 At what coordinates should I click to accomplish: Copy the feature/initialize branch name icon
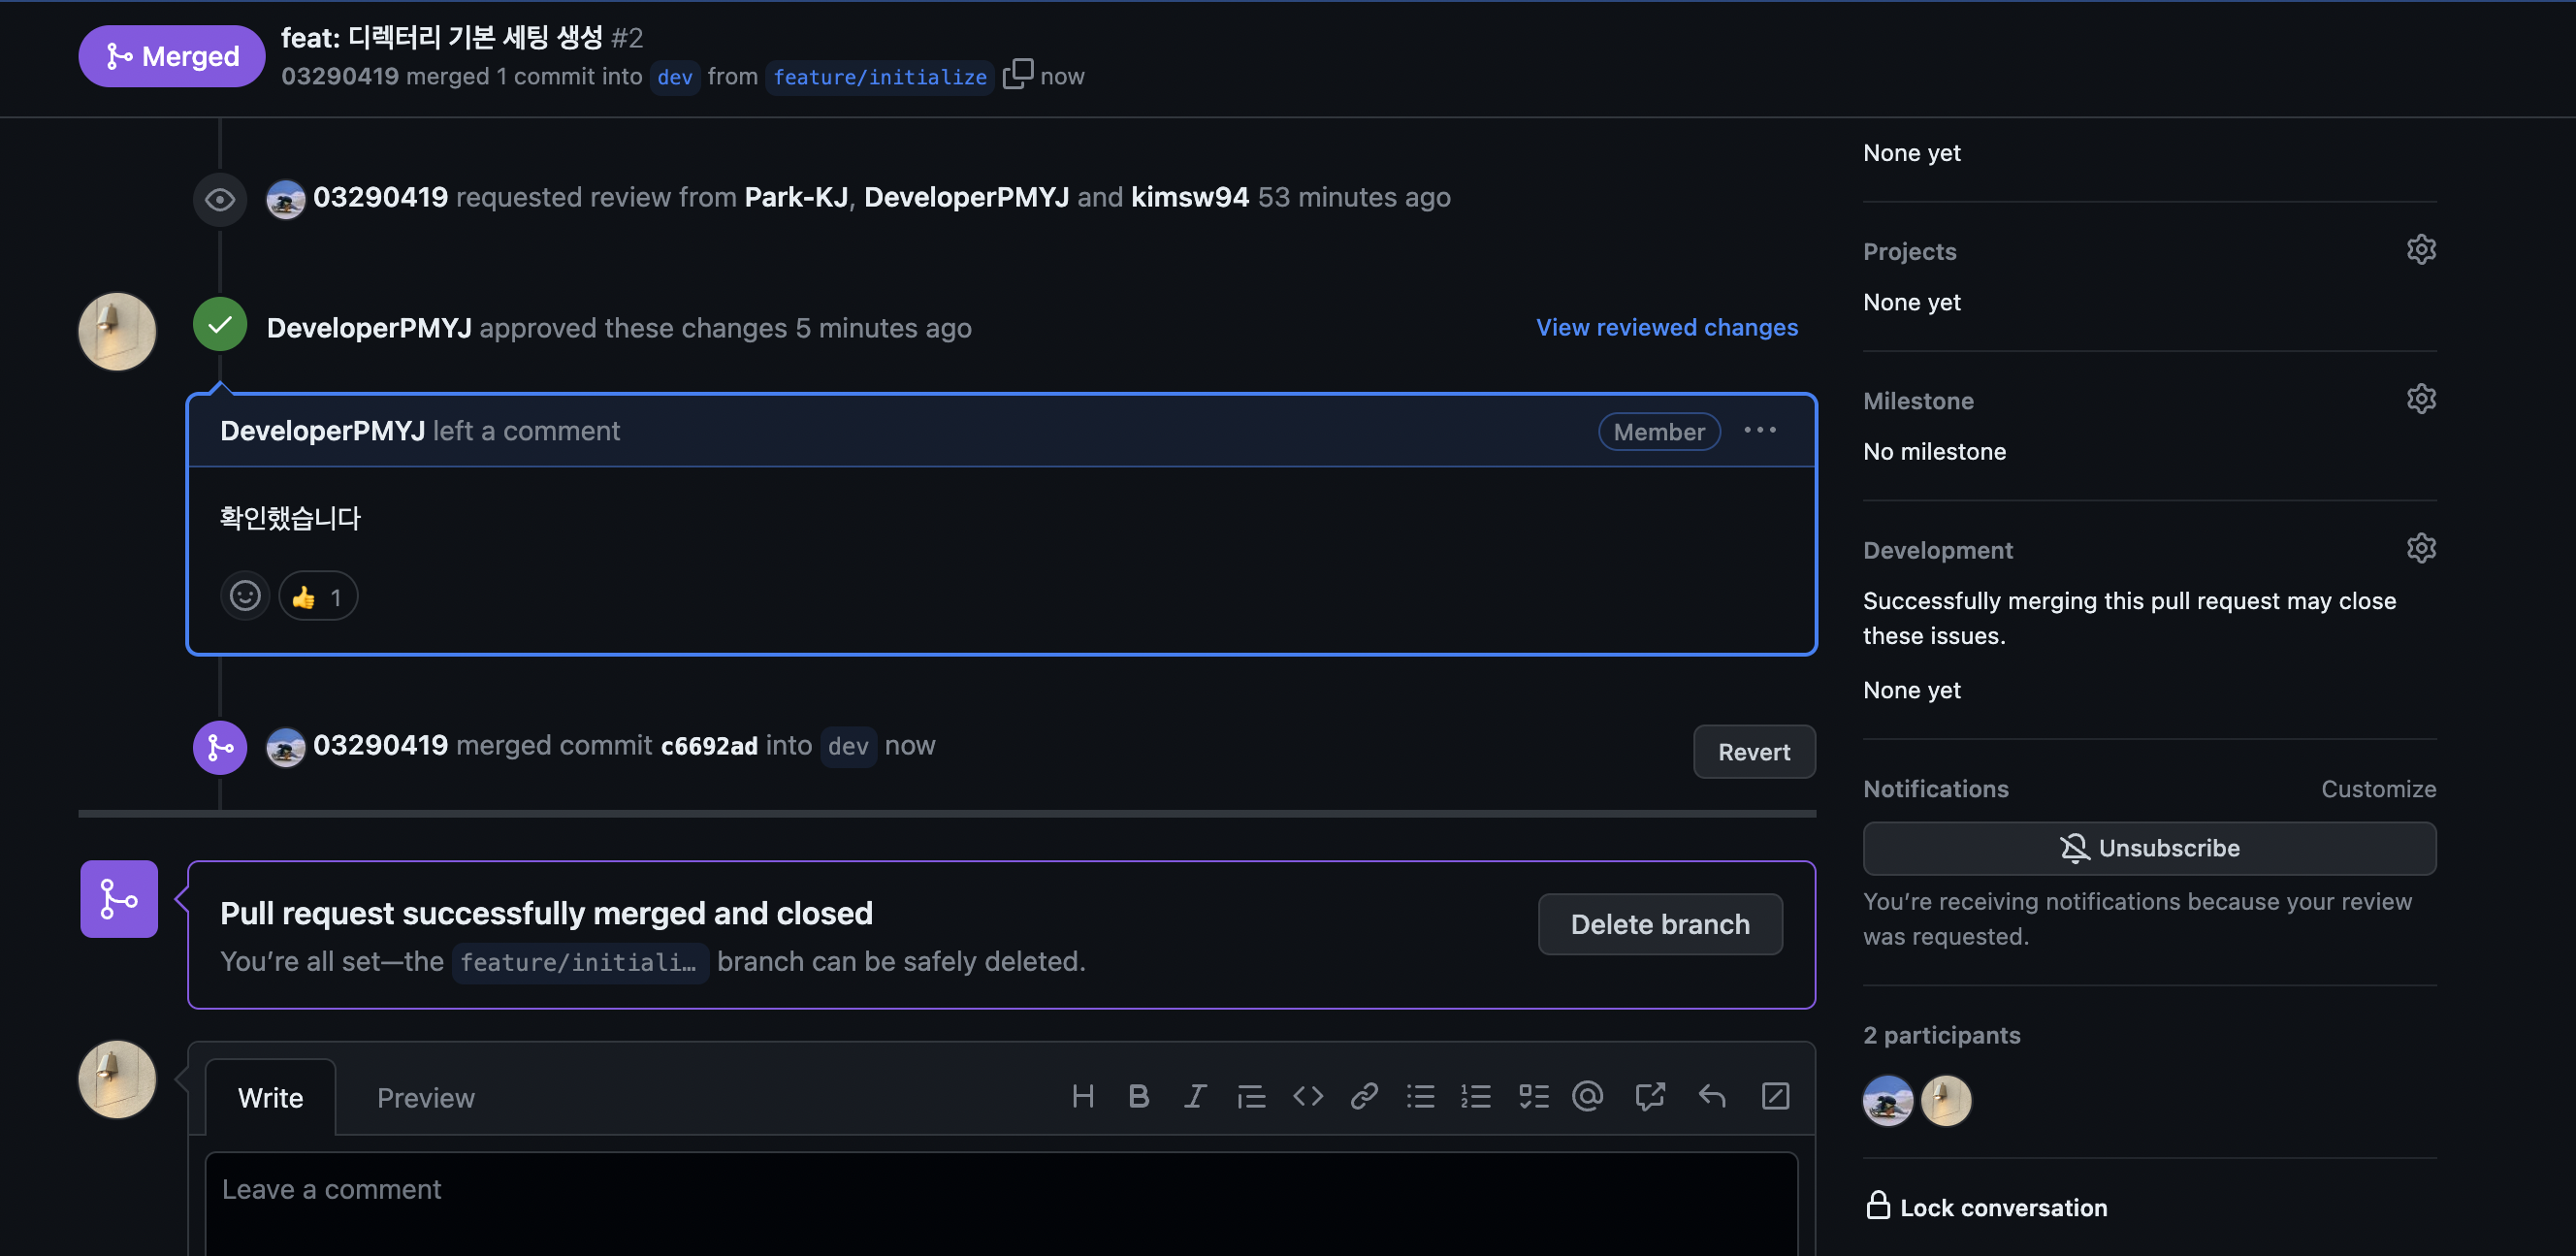pyautogui.click(x=1017, y=74)
